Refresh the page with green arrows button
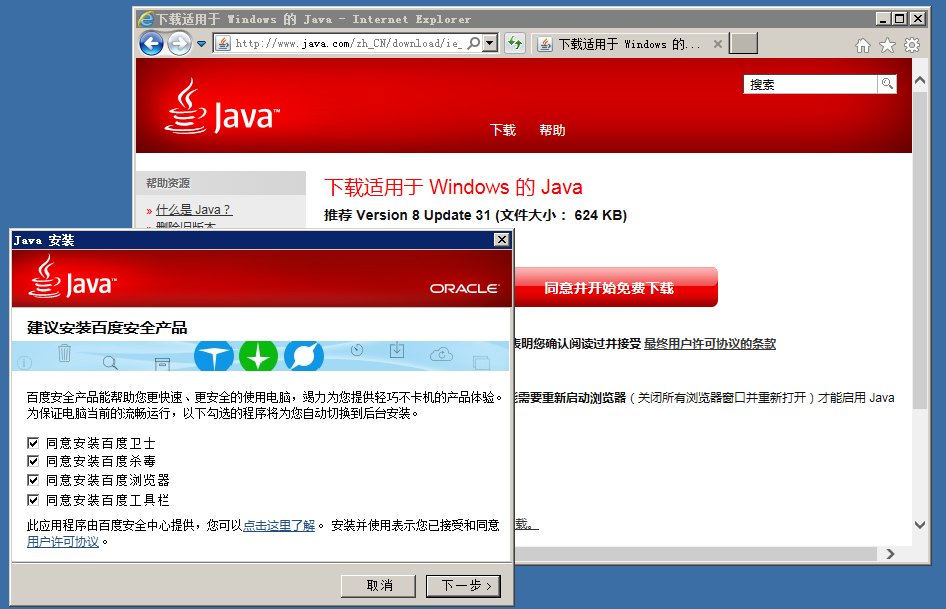Image resolution: width=946 pixels, height=609 pixels. [515, 43]
